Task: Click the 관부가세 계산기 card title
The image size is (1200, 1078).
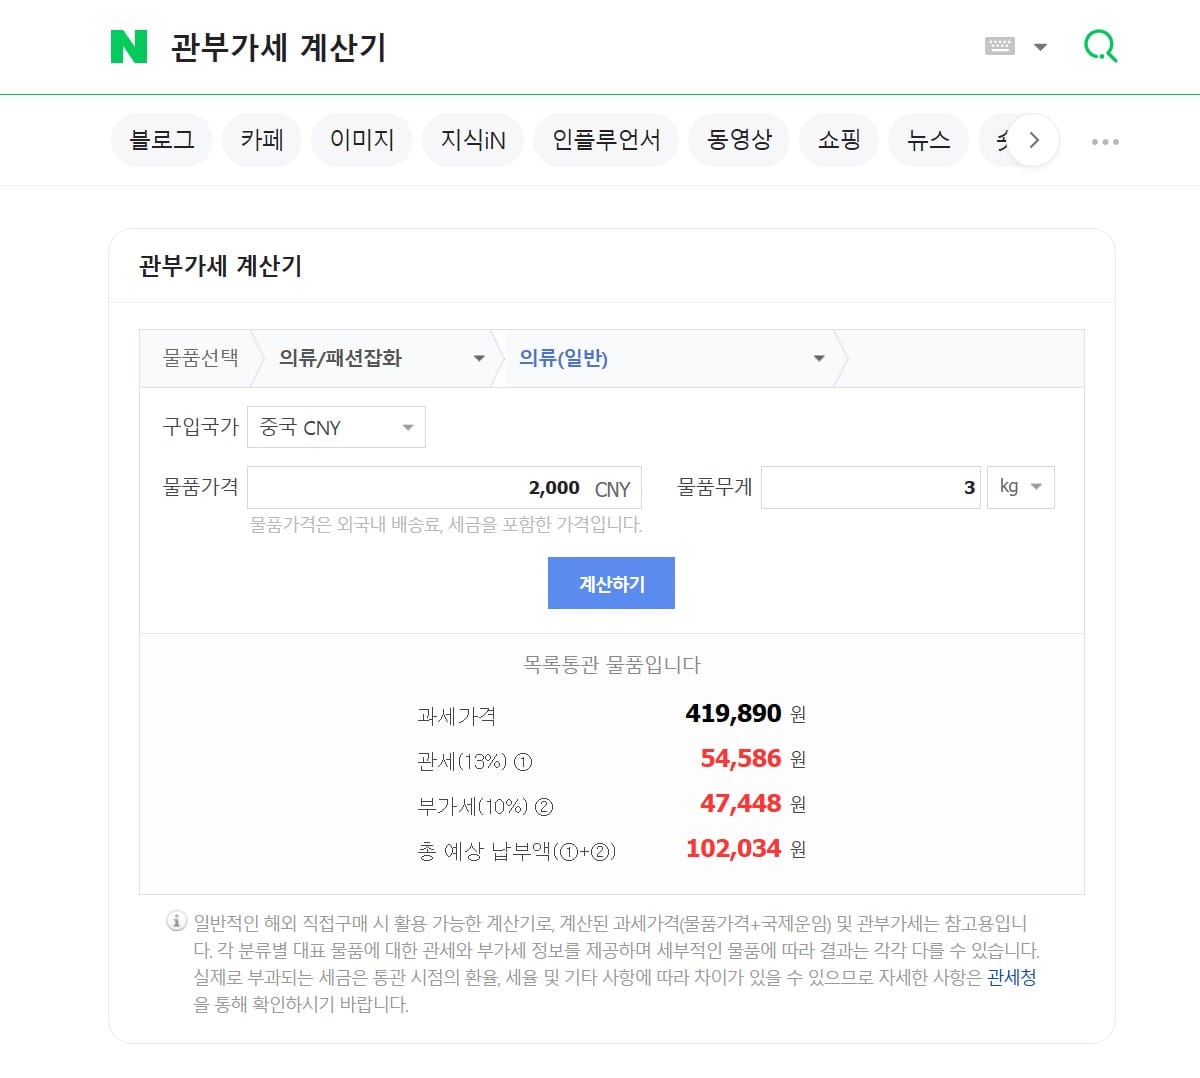Action: tap(220, 266)
